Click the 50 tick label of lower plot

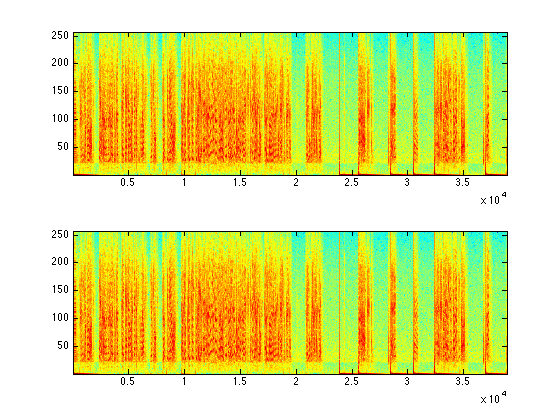pos(63,345)
